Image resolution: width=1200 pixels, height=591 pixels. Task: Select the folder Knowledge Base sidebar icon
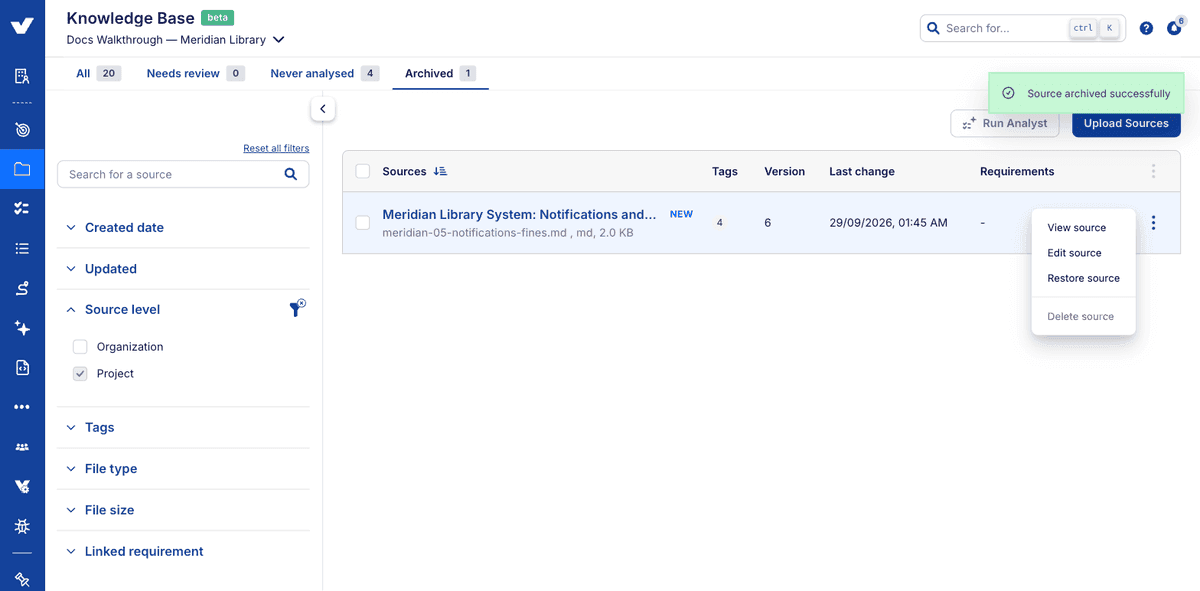[22, 169]
